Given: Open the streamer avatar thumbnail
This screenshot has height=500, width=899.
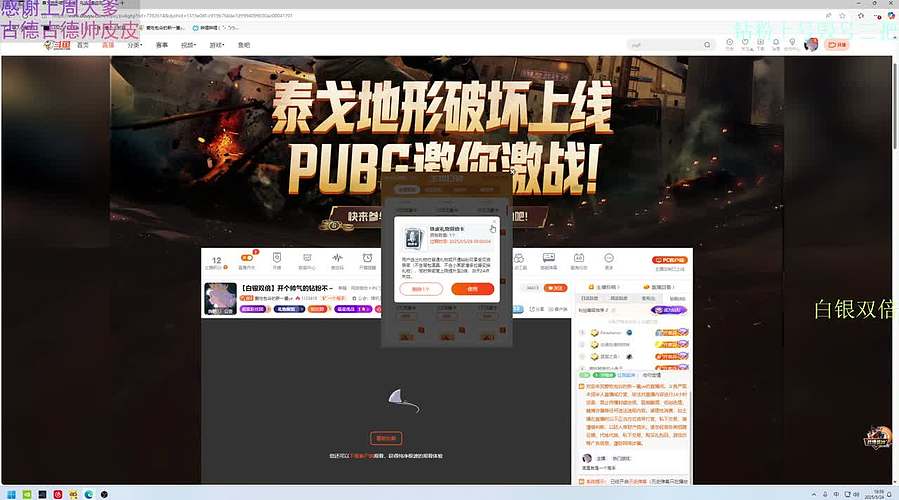Looking at the screenshot, I should pyautogui.click(x=220, y=298).
